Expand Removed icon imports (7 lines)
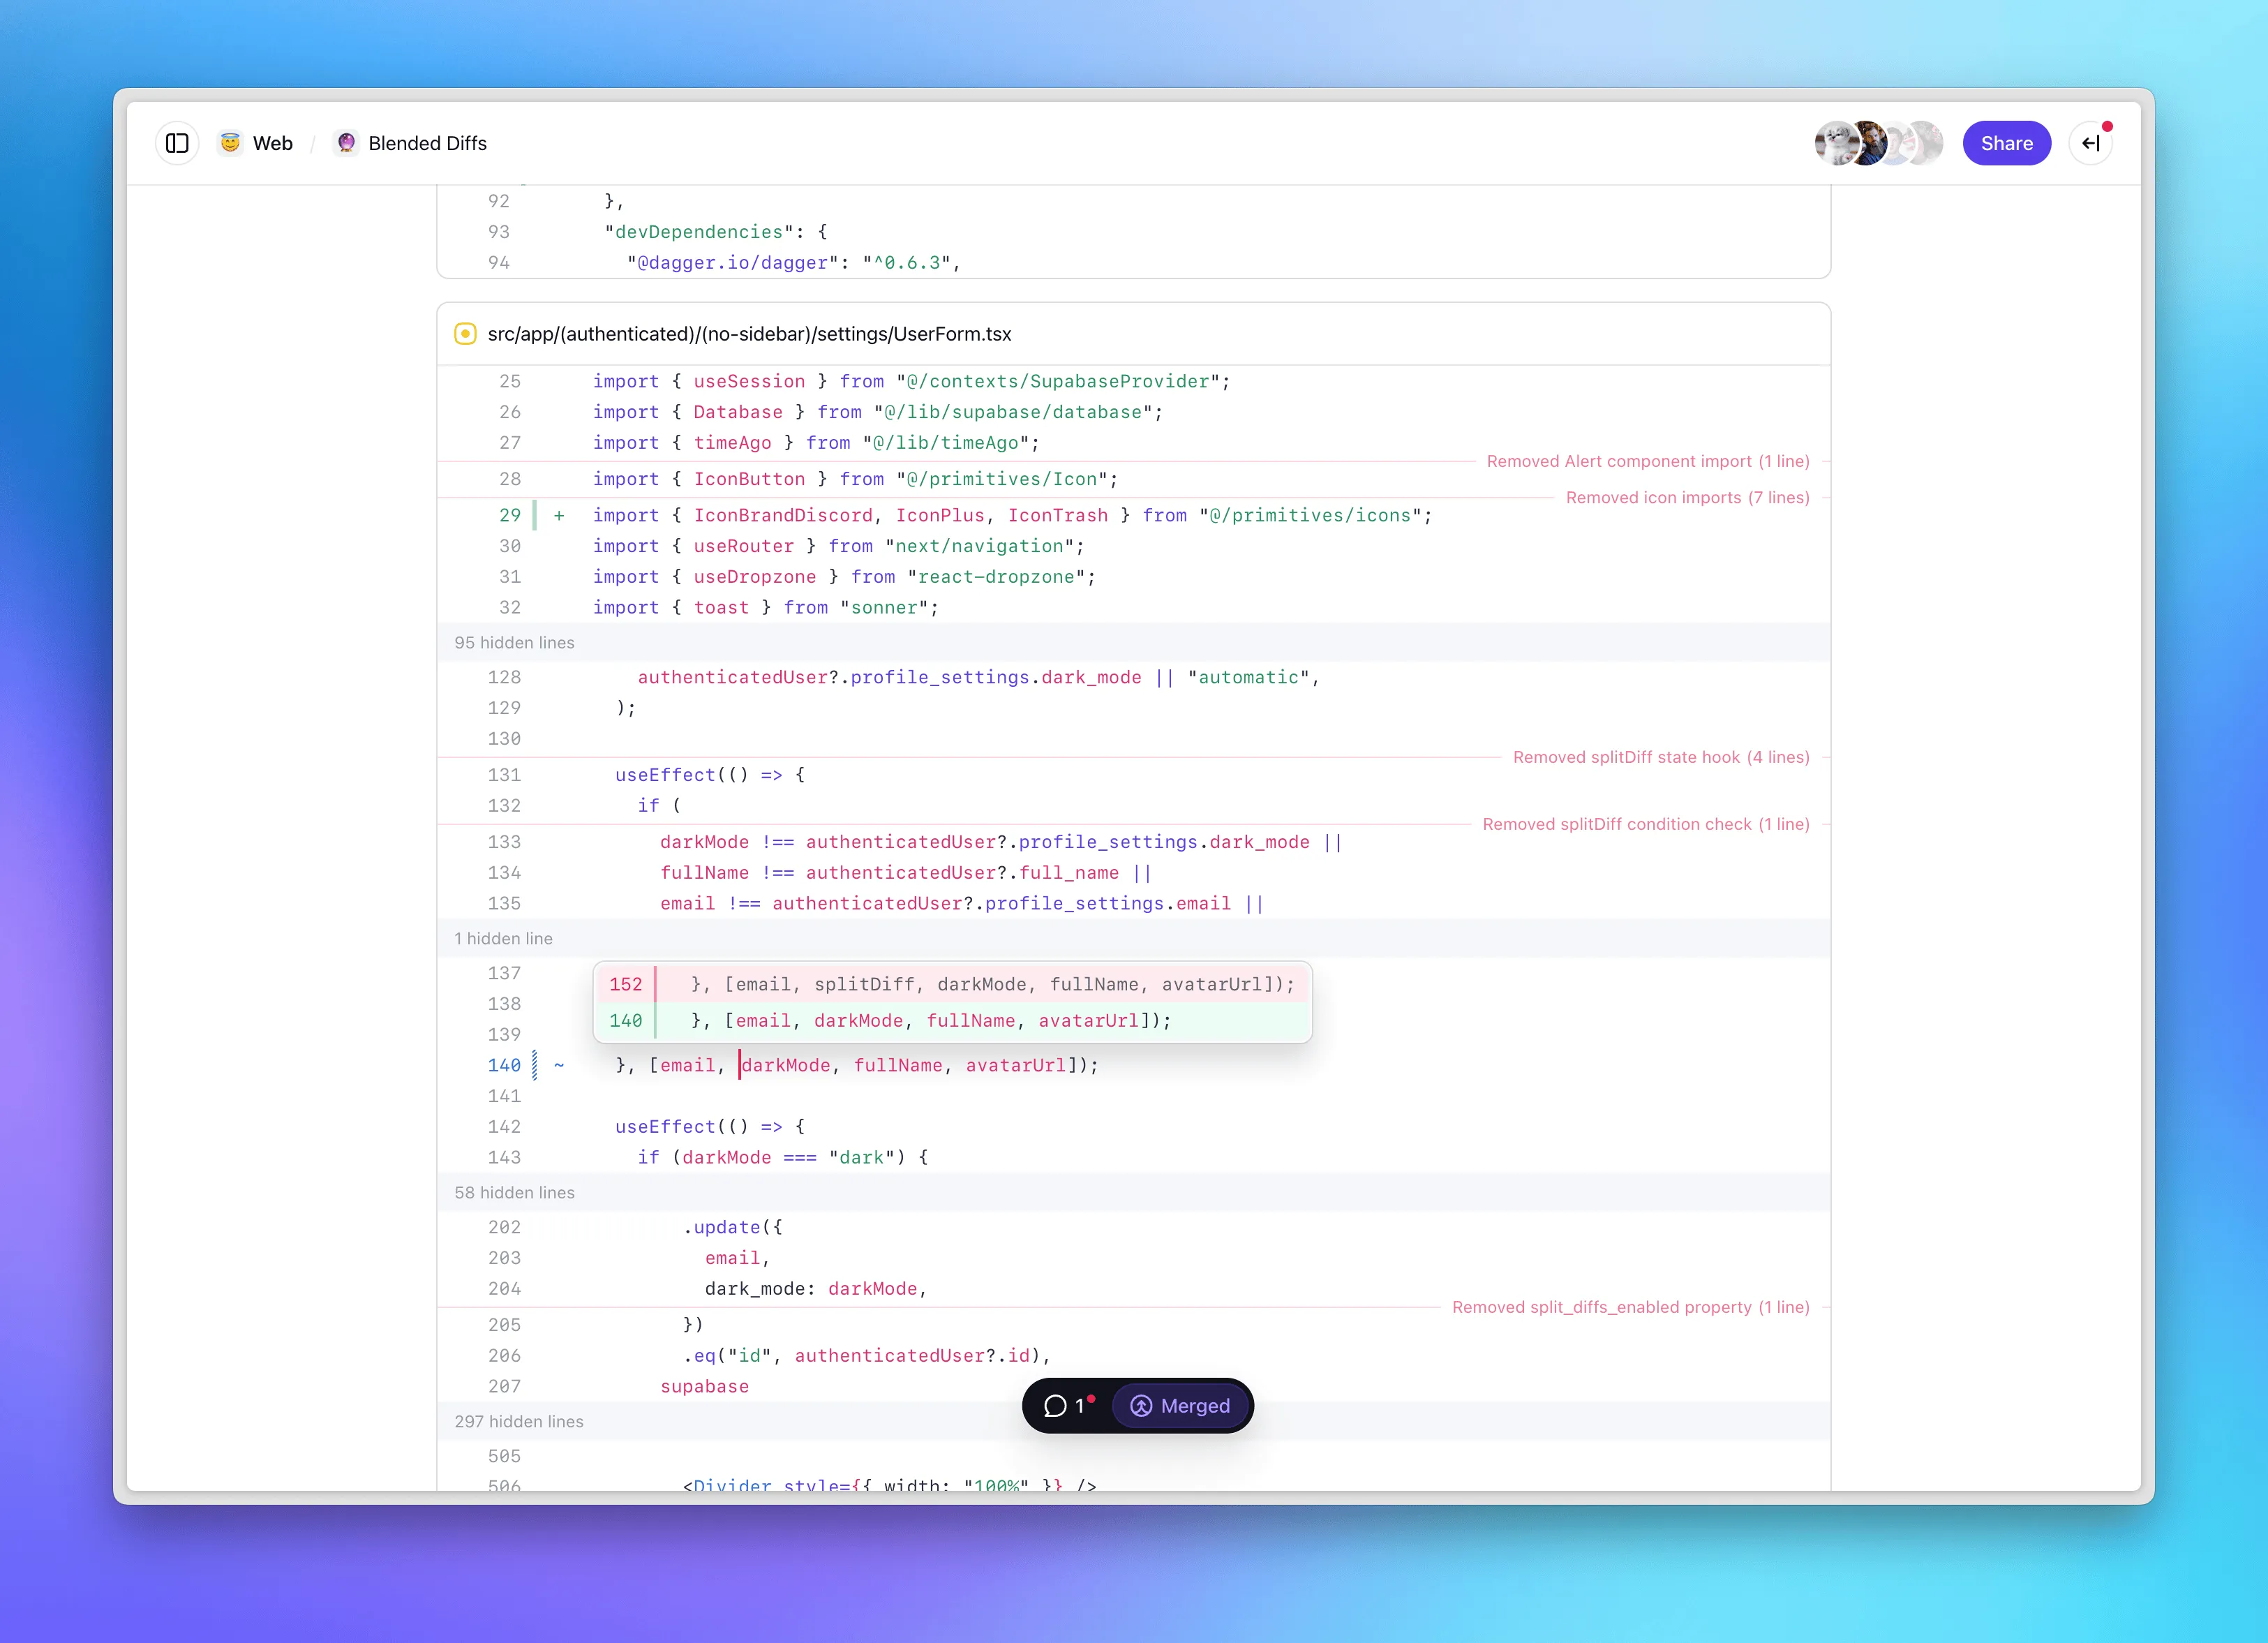Viewport: 2268px width, 1643px height. click(1688, 498)
